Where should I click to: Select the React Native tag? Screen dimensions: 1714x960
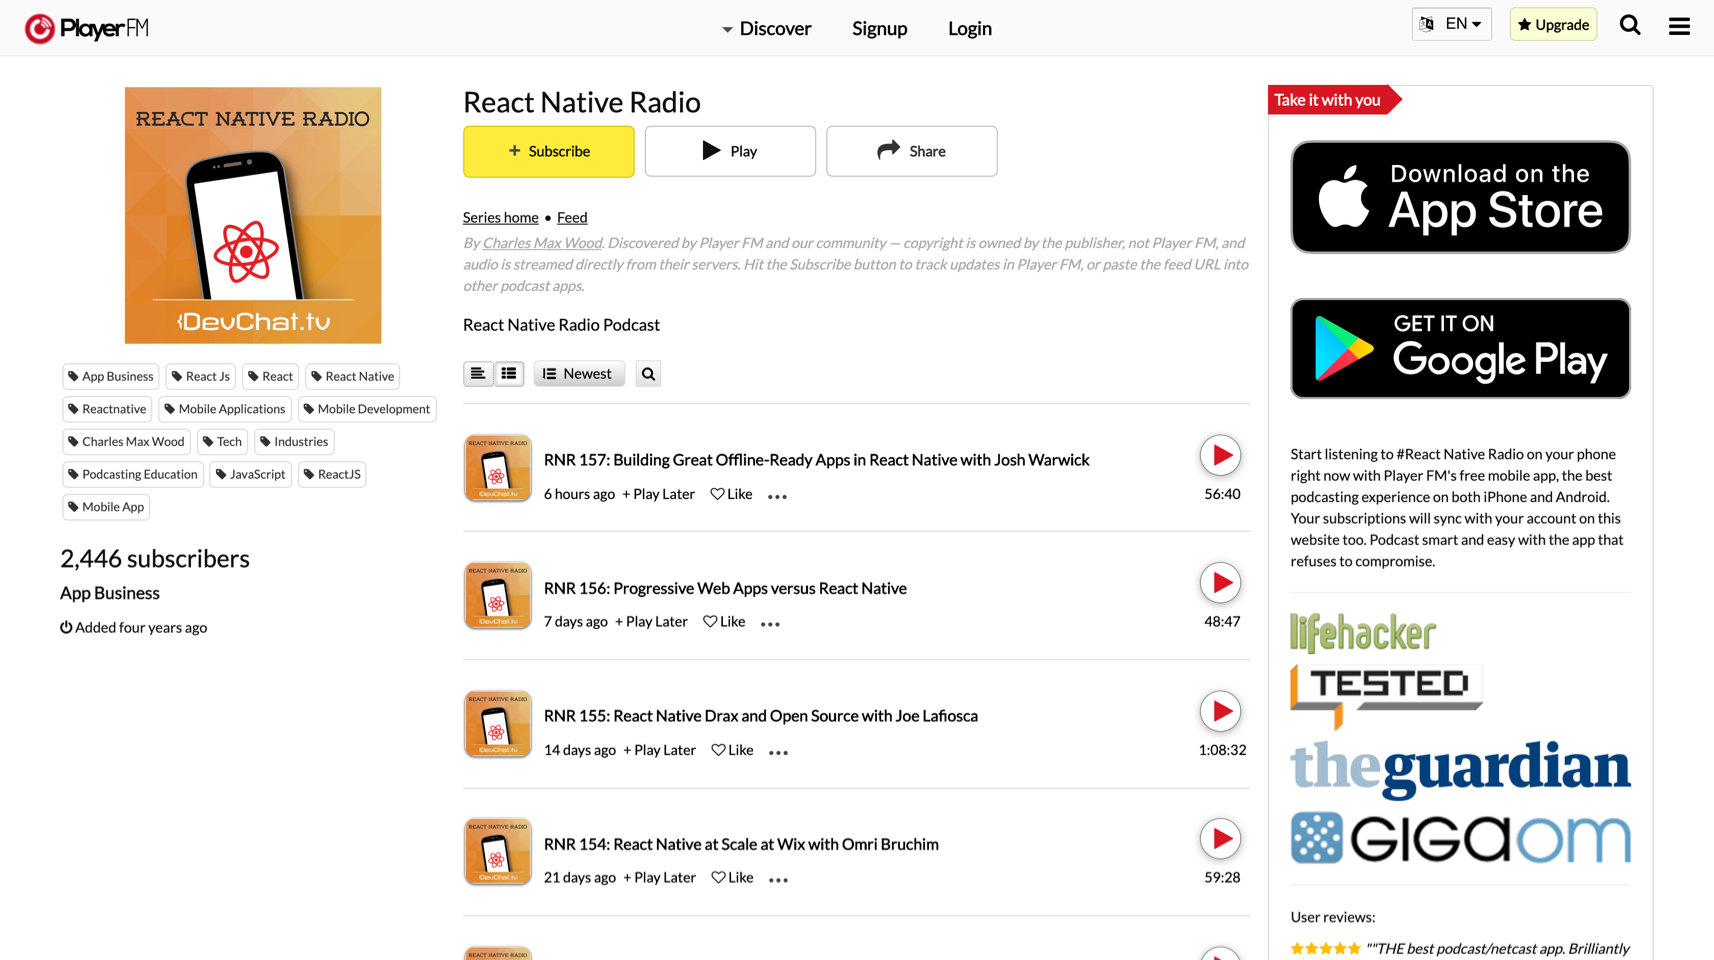click(x=353, y=377)
